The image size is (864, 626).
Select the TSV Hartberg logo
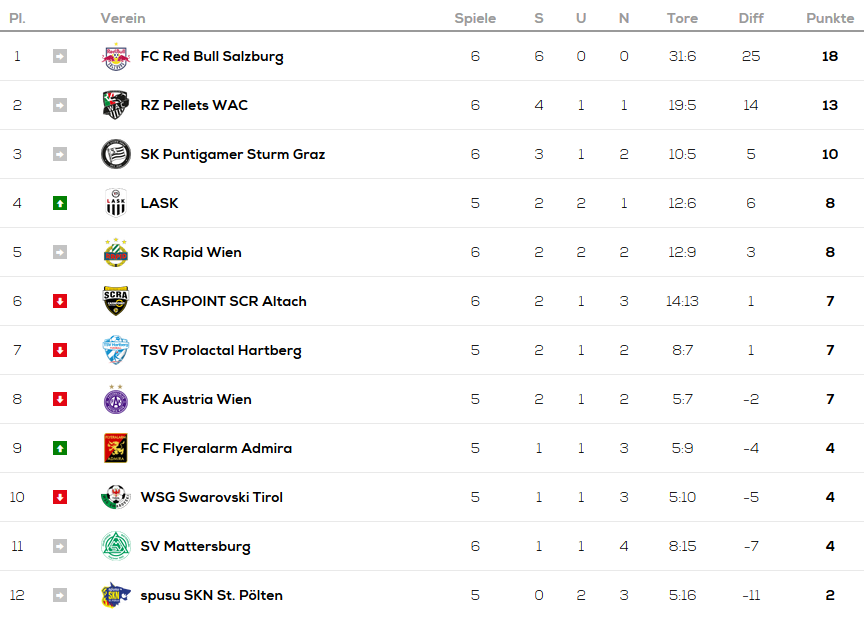tap(116, 350)
